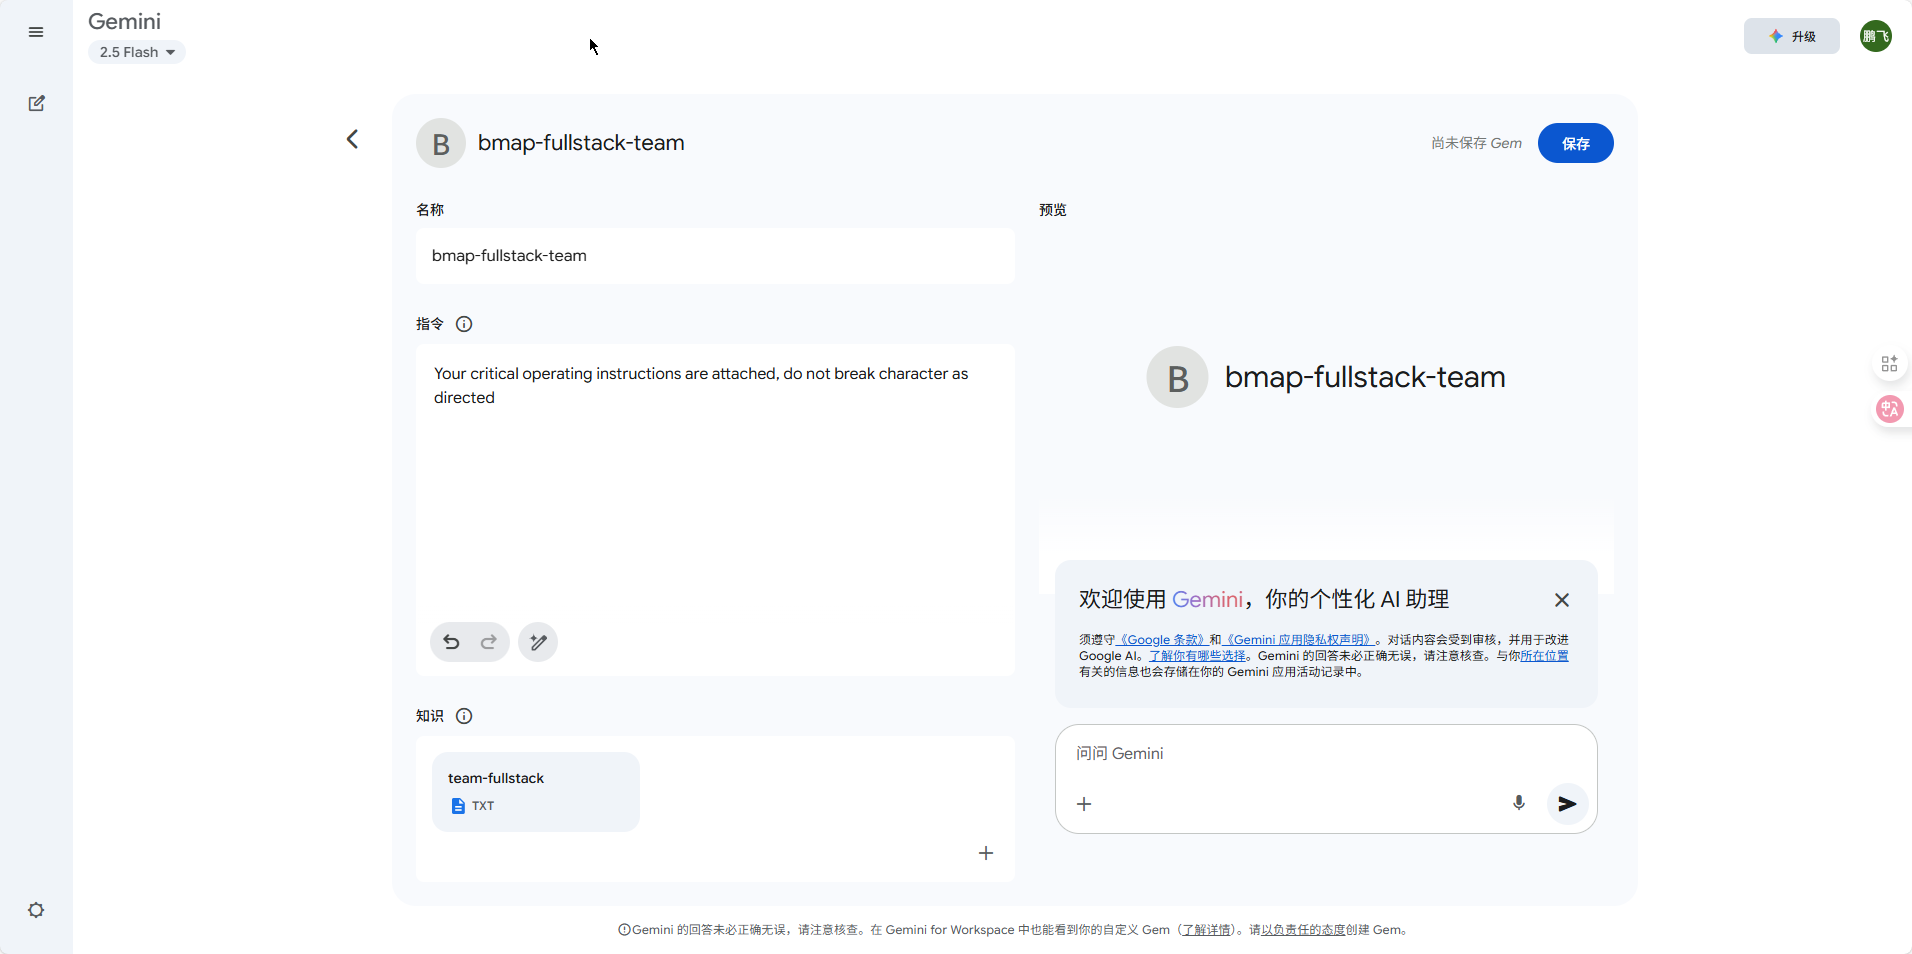The image size is (1912, 954).
Task: Open the hamburger main menu
Action: coord(36,32)
